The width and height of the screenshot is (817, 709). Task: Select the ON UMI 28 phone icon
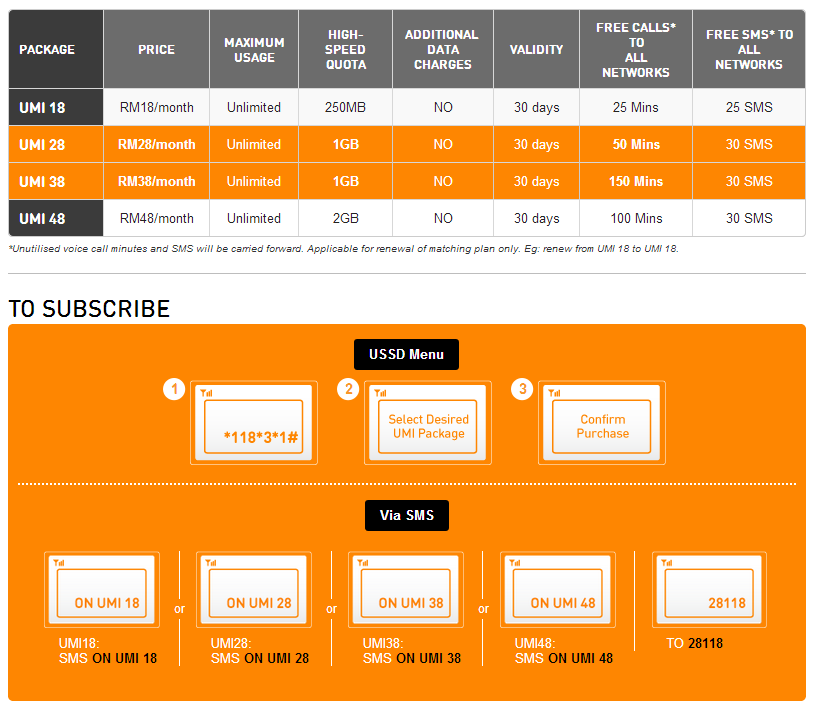[x=253, y=589]
